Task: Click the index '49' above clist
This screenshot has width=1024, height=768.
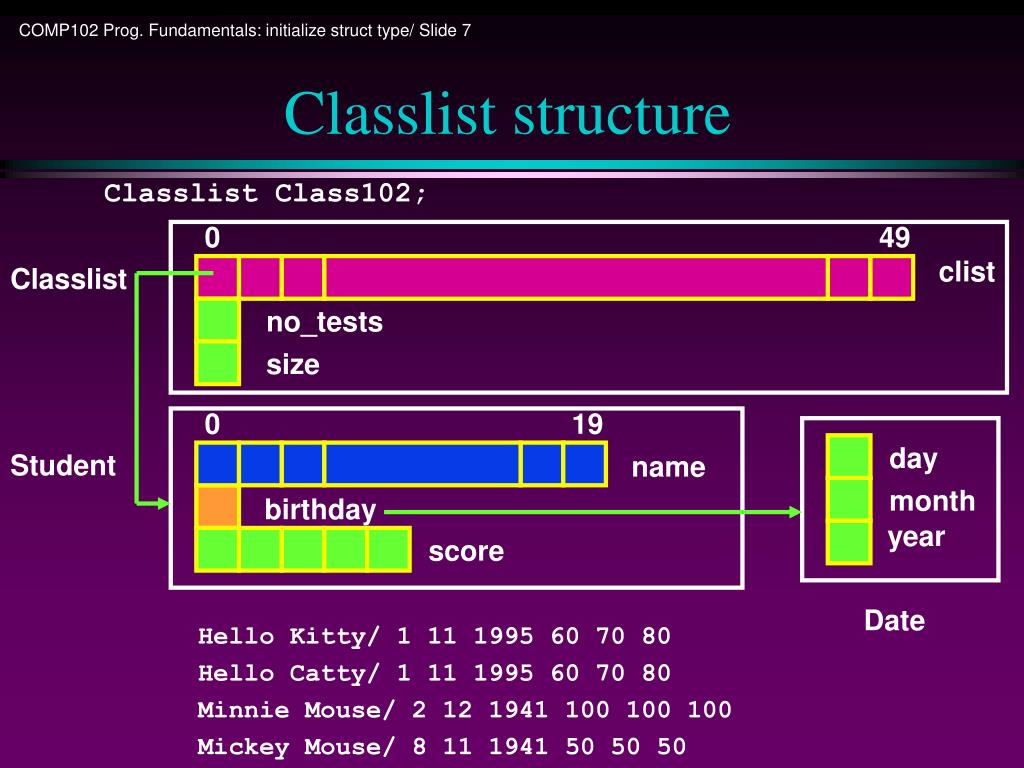Action: 894,238
